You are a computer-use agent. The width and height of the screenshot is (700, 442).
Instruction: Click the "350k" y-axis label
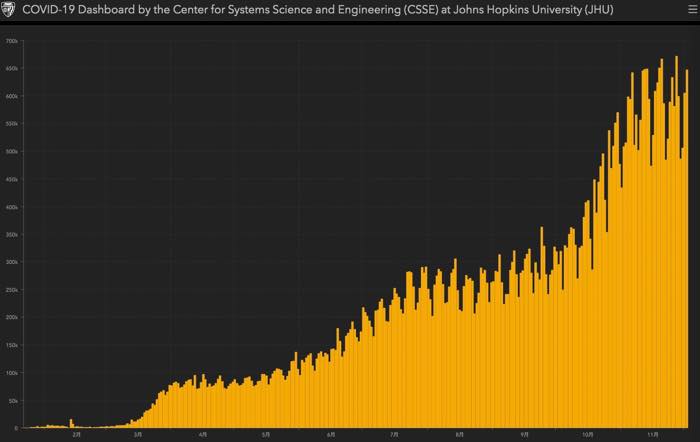(x=12, y=235)
